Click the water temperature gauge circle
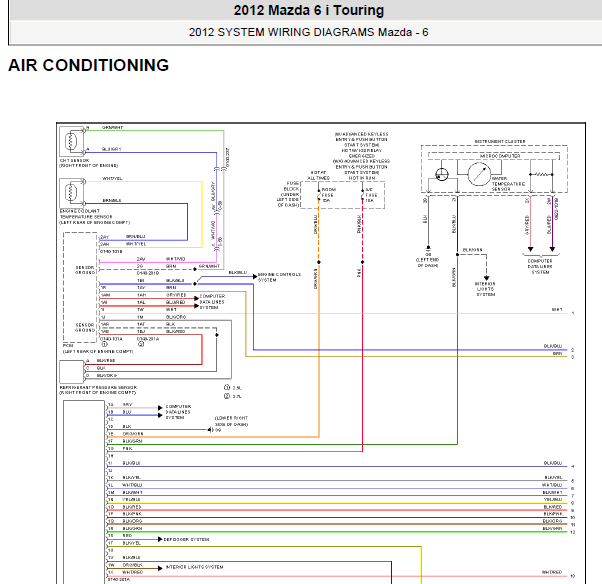Image resolution: width=602 pixels, height=584 pixels. [x=479, y=174]
